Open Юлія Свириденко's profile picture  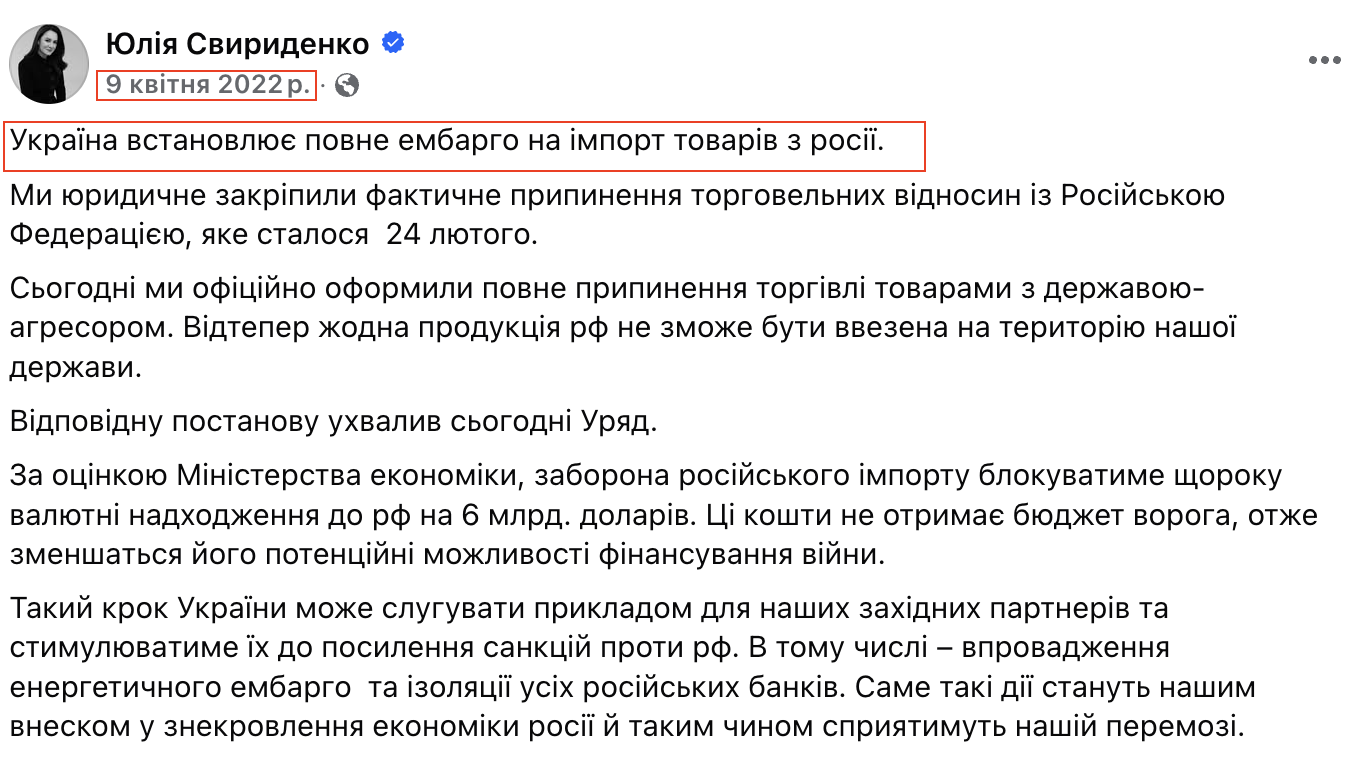click(48, 64)
